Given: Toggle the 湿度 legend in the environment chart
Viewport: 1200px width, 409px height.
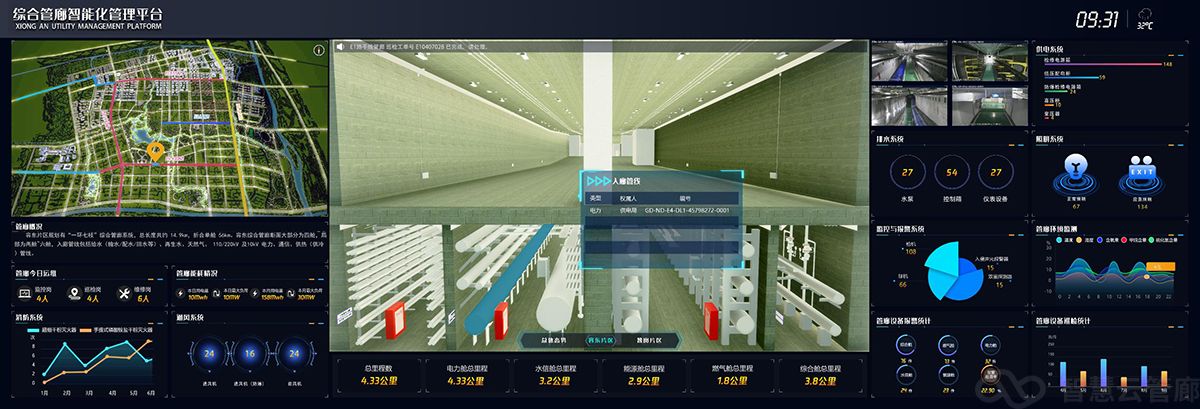Looking at the screenshot, I should coord(1086,240).
